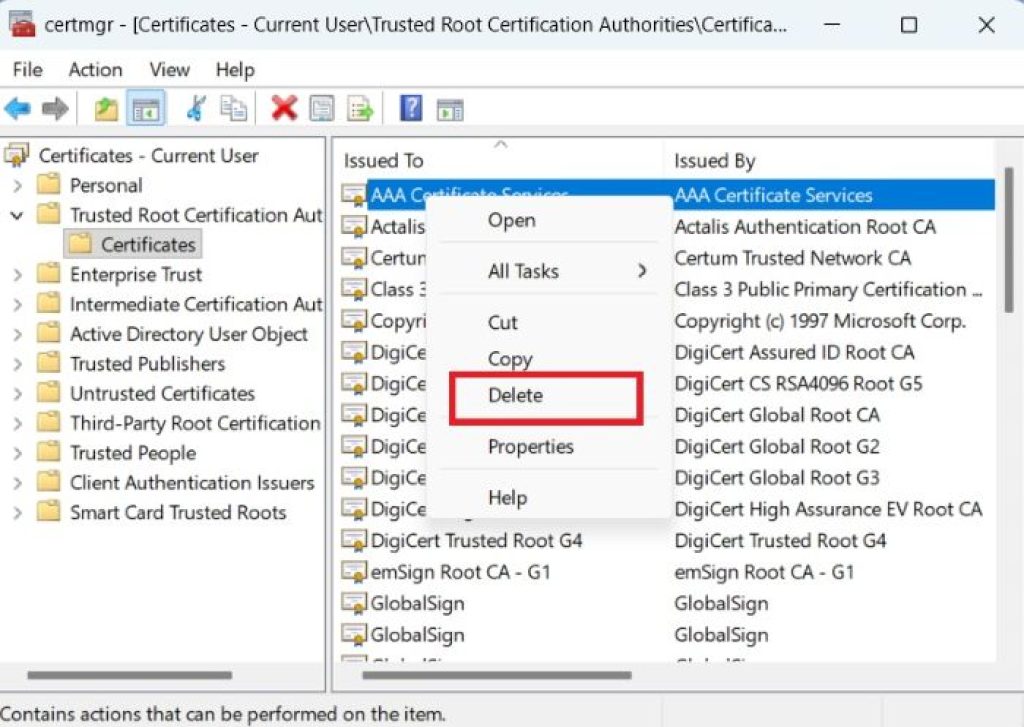
Task: Click the folder icon next to Untrusted Certificates
Action: pos(48,393)
